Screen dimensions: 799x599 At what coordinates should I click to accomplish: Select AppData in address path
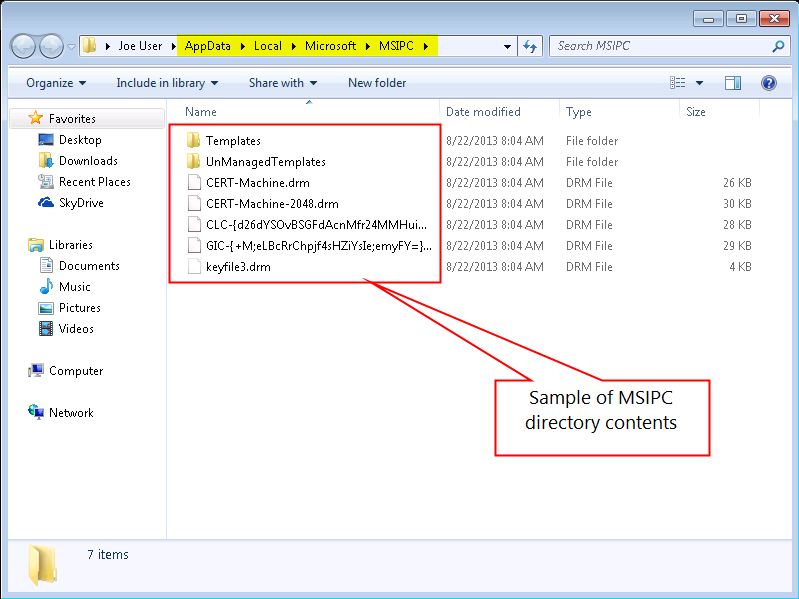click(207, 46)
